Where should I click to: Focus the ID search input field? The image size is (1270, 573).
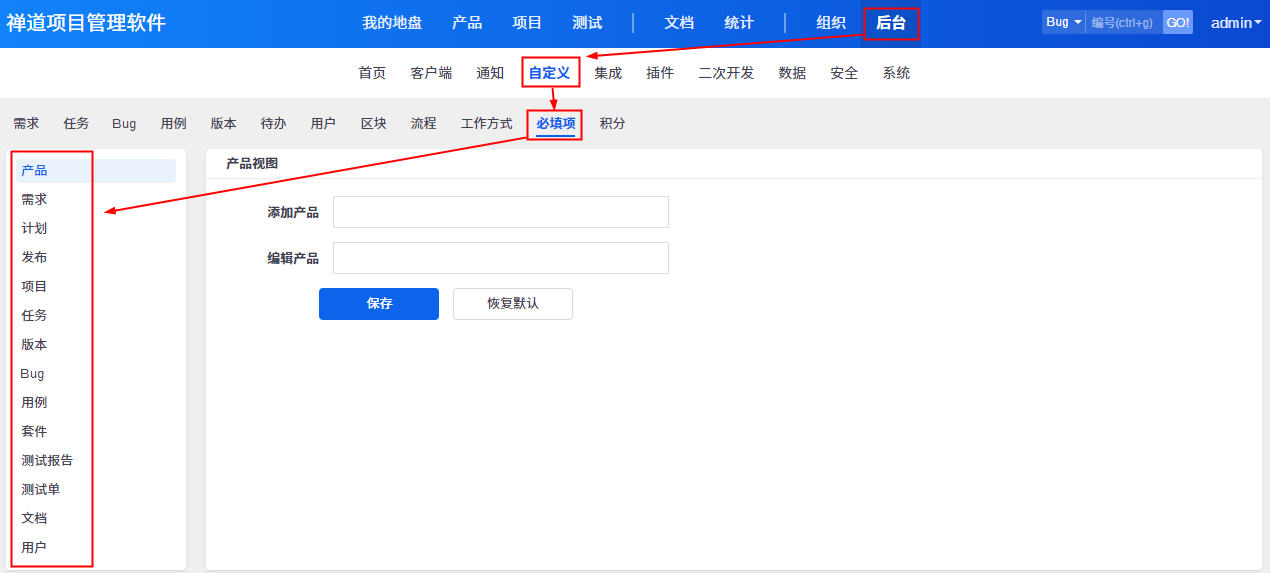click(x=1123, y=22)
